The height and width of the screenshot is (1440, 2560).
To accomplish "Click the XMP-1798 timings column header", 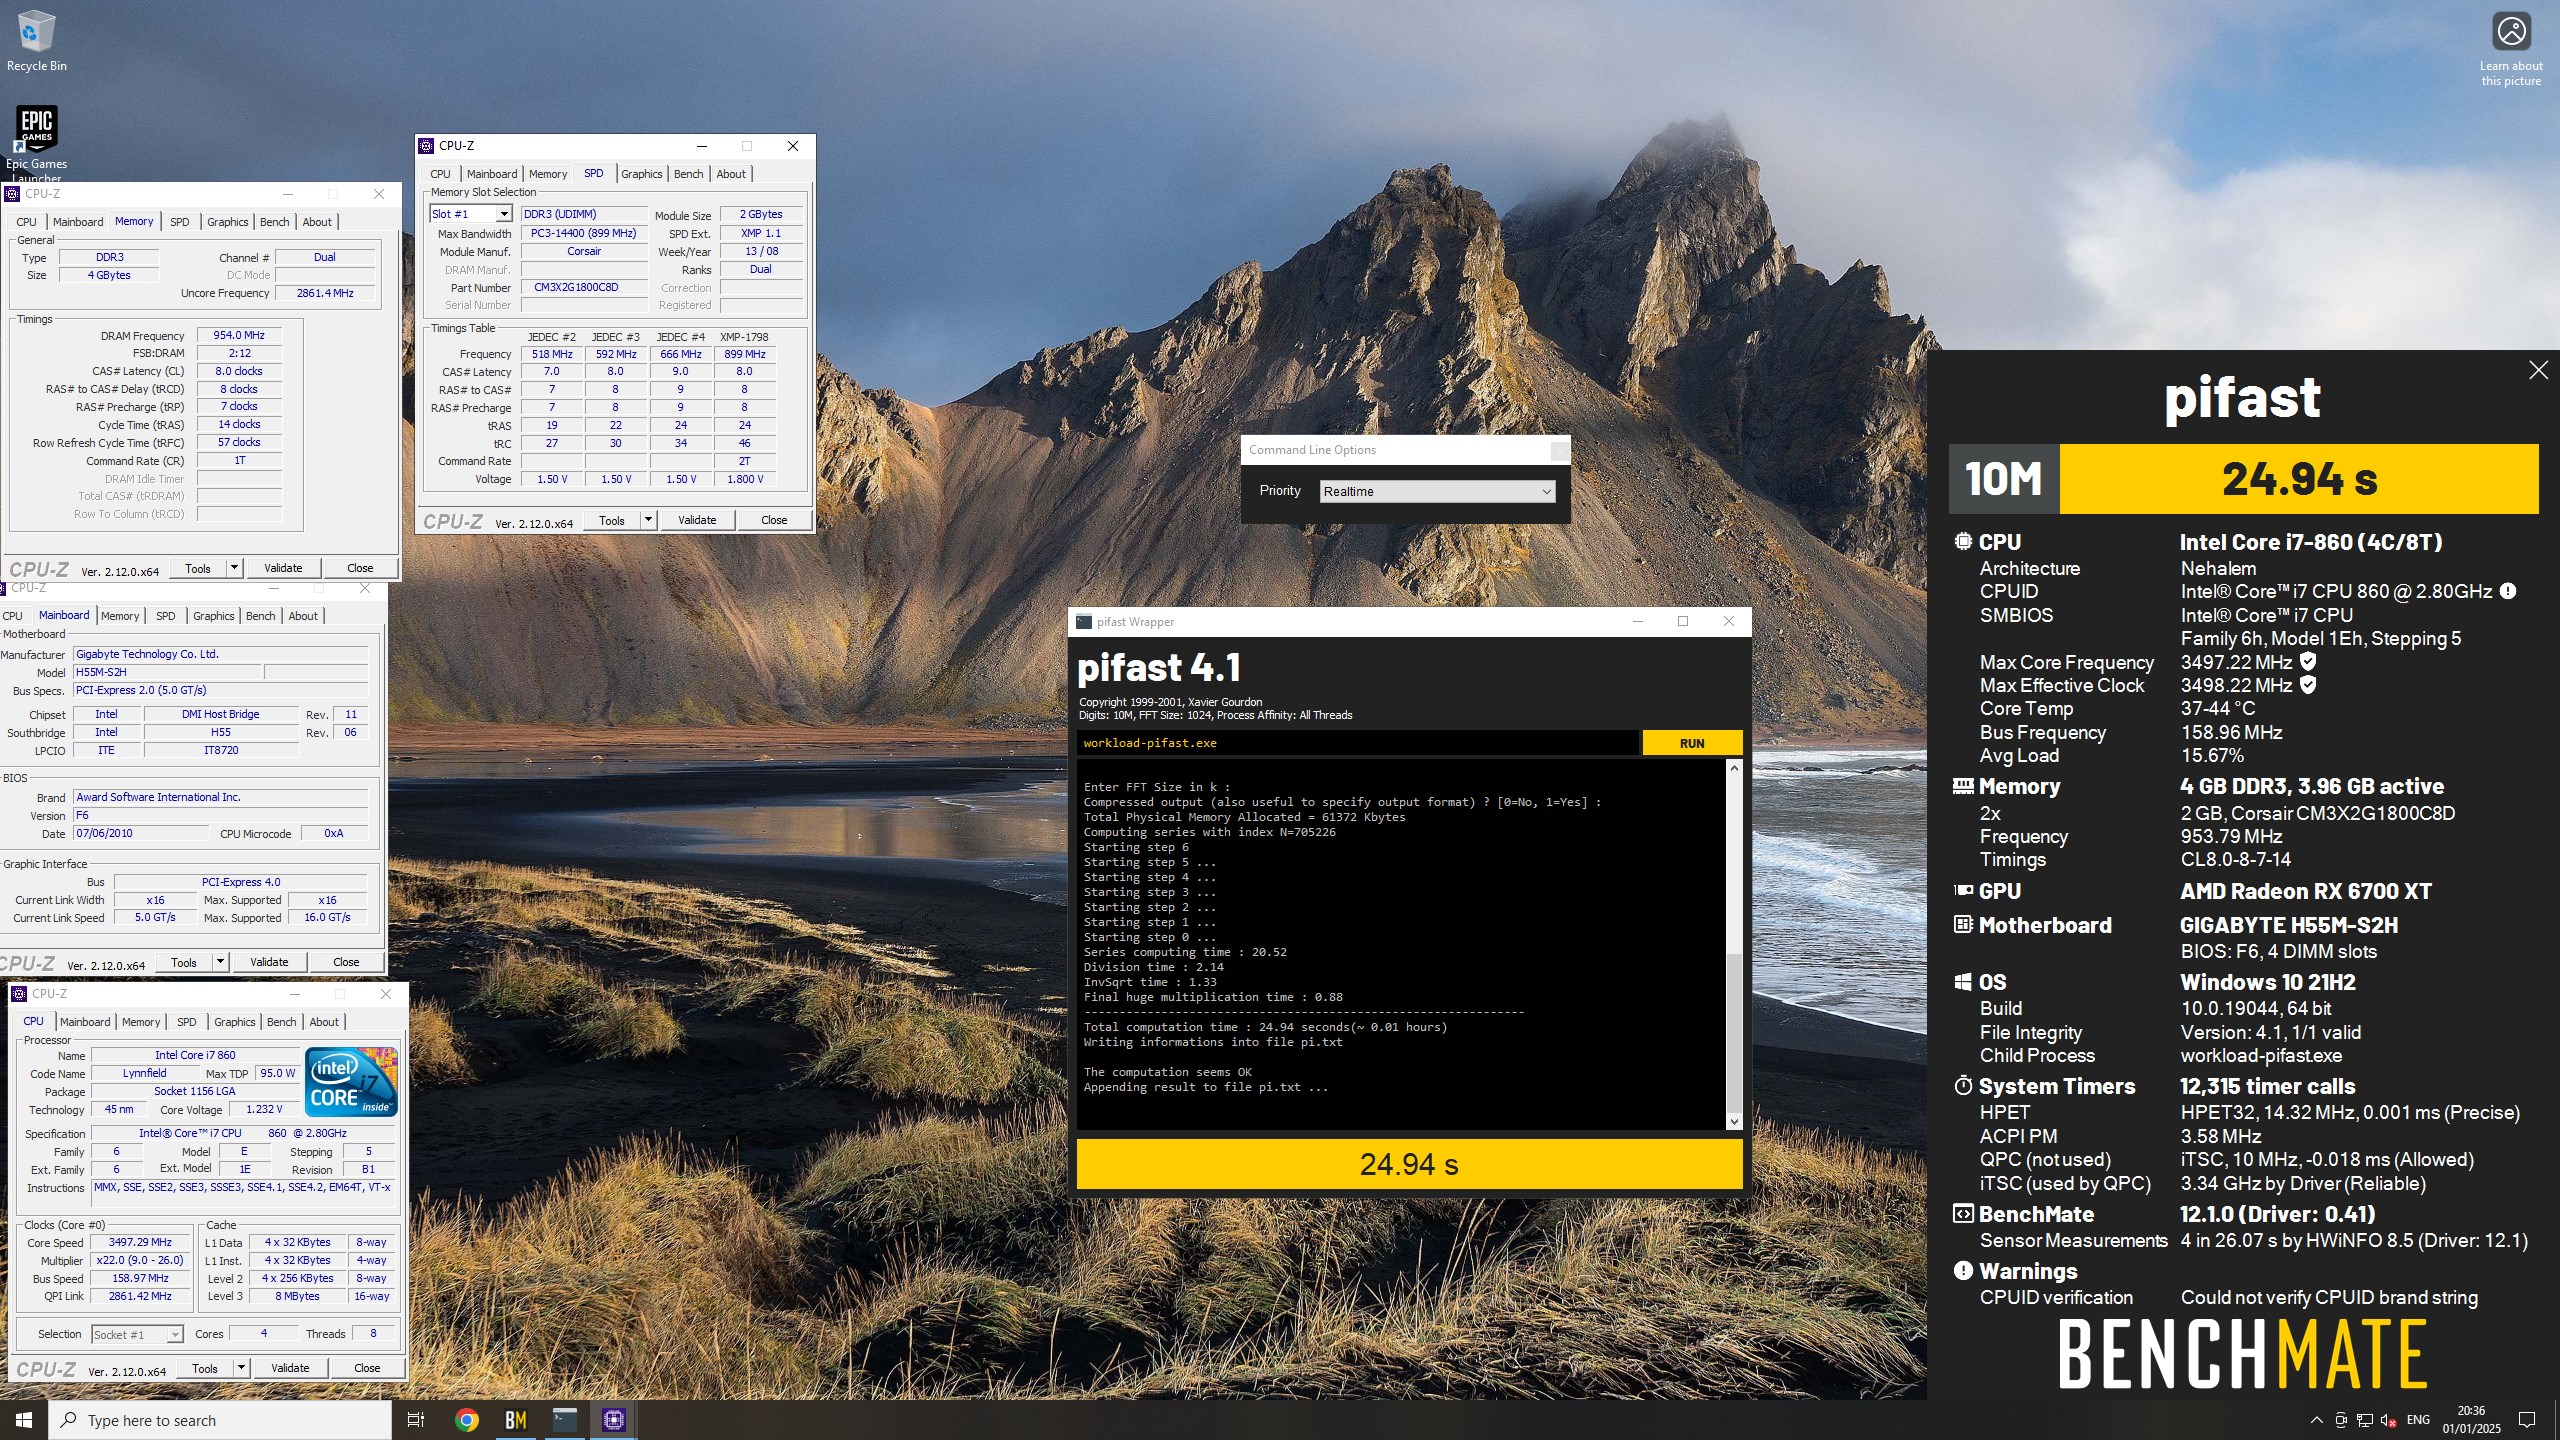I will pos(744,337).
